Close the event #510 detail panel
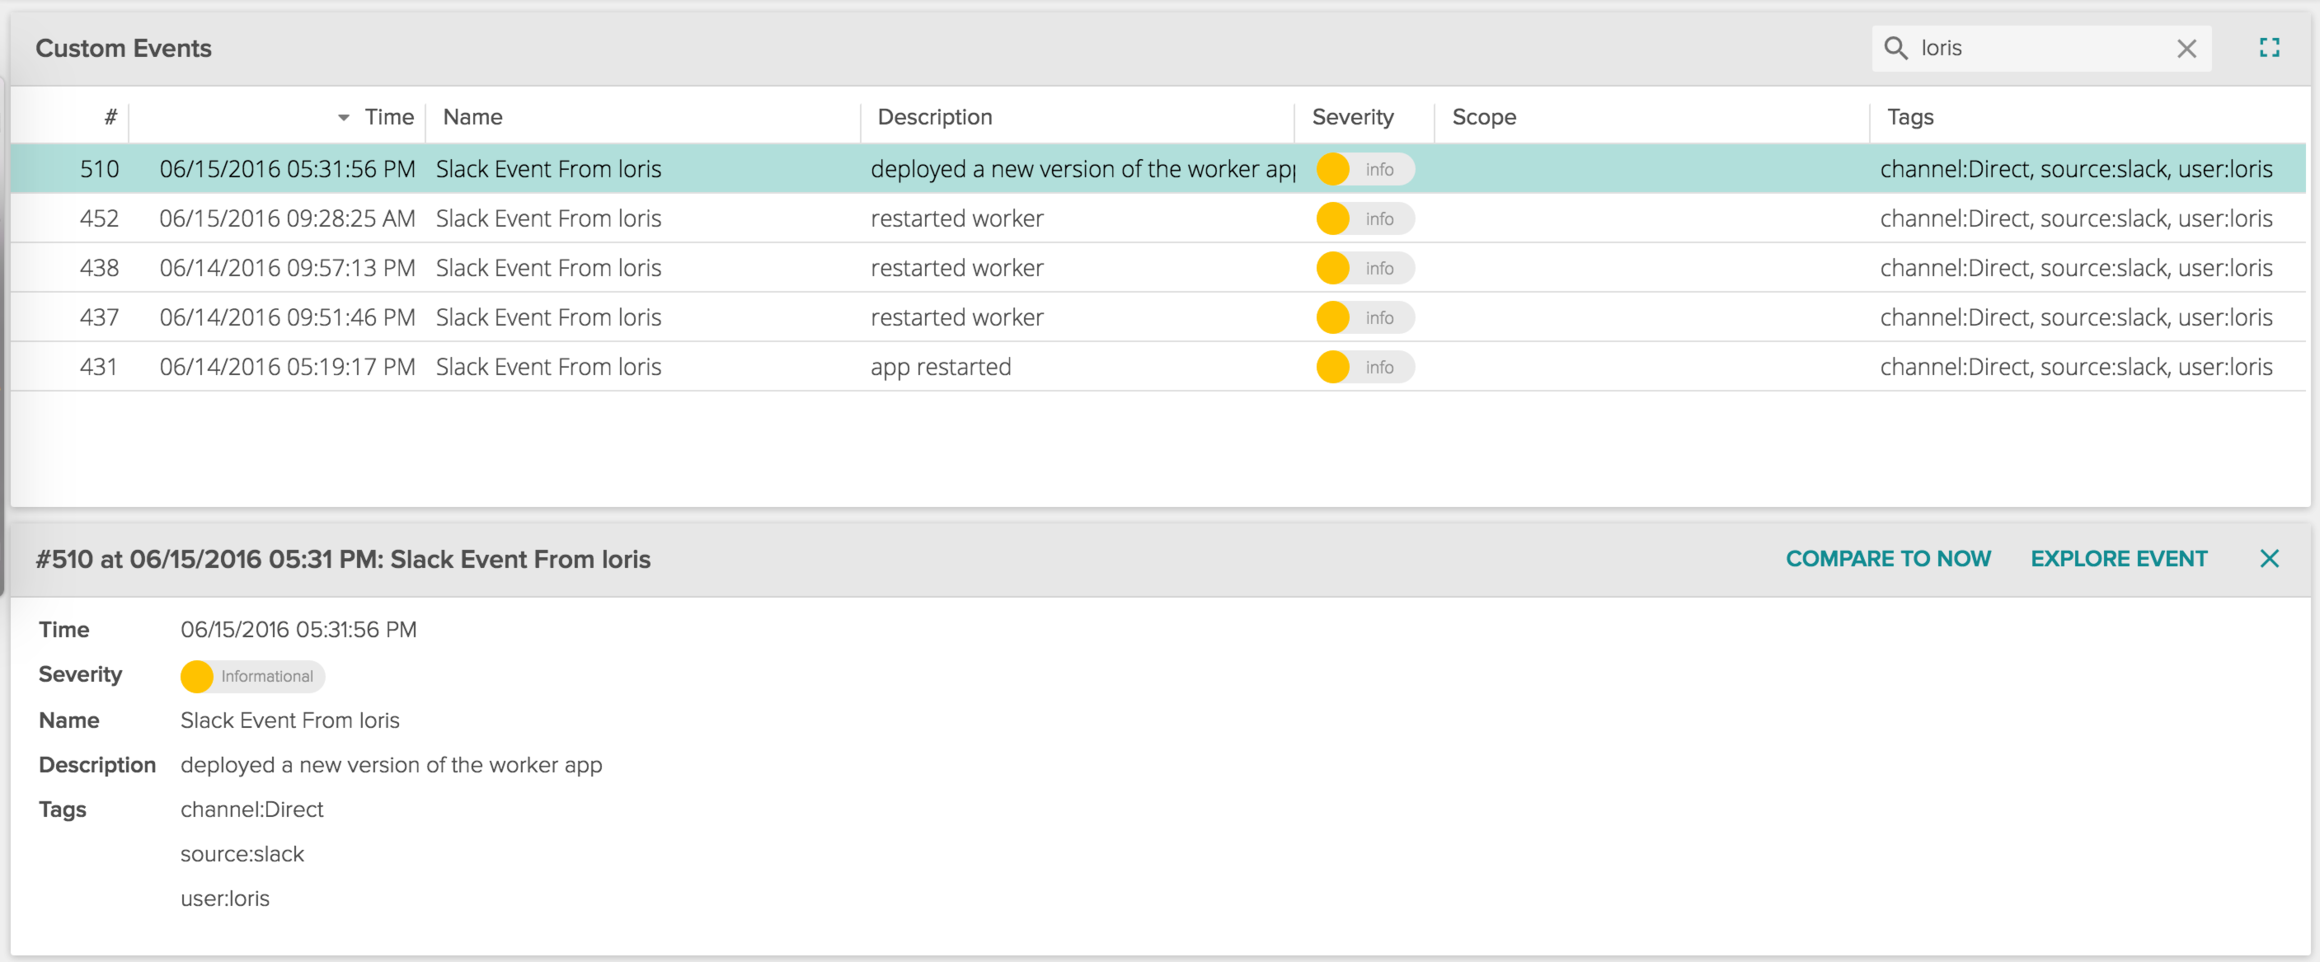The height and width of the screenshot is (962, 2320). pyautogui.click(x=2269, y=559)
